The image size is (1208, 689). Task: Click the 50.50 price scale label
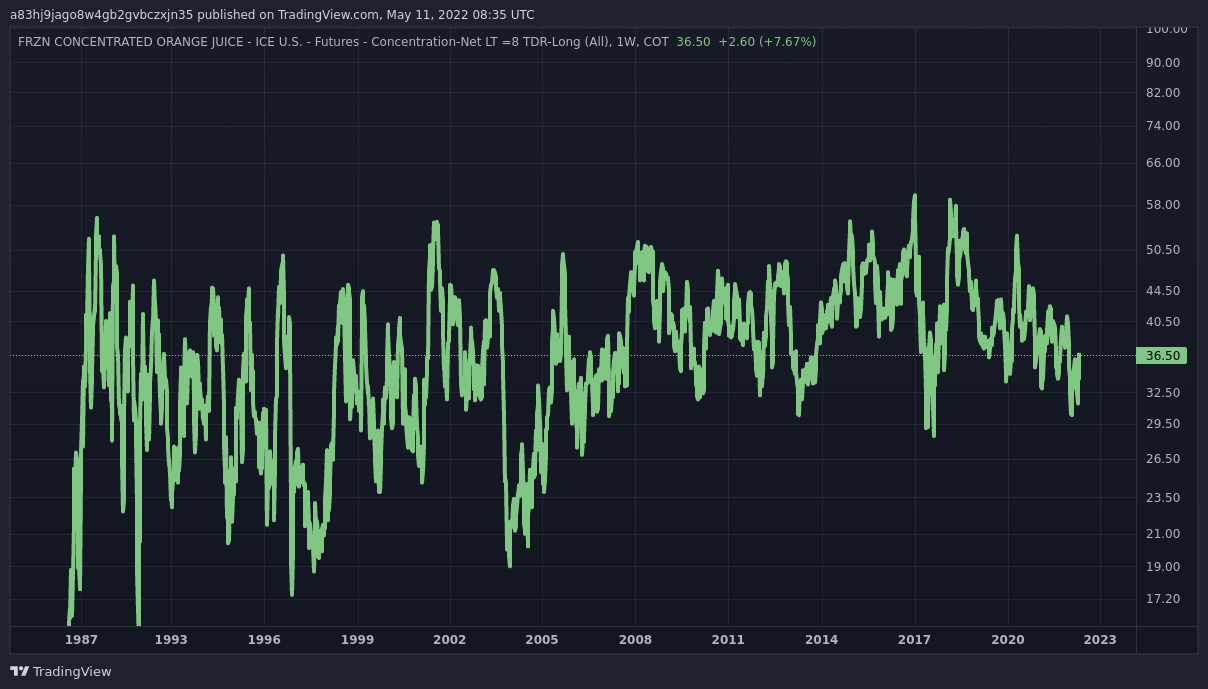[x=1163, y=250]
